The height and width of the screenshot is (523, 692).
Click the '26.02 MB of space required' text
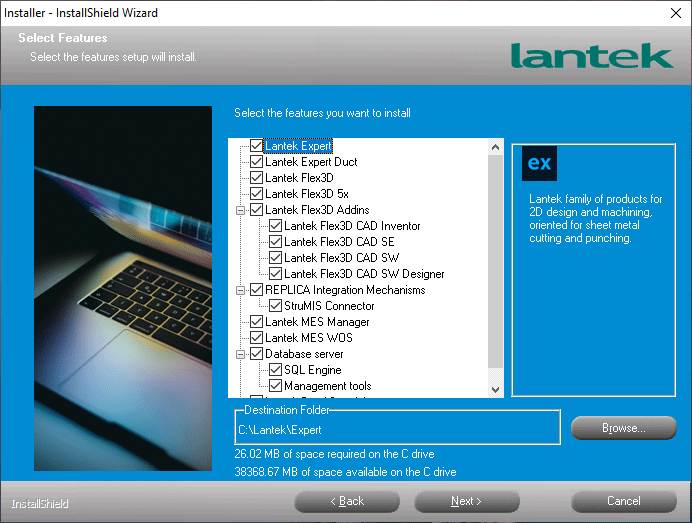(x=334, y=454)
